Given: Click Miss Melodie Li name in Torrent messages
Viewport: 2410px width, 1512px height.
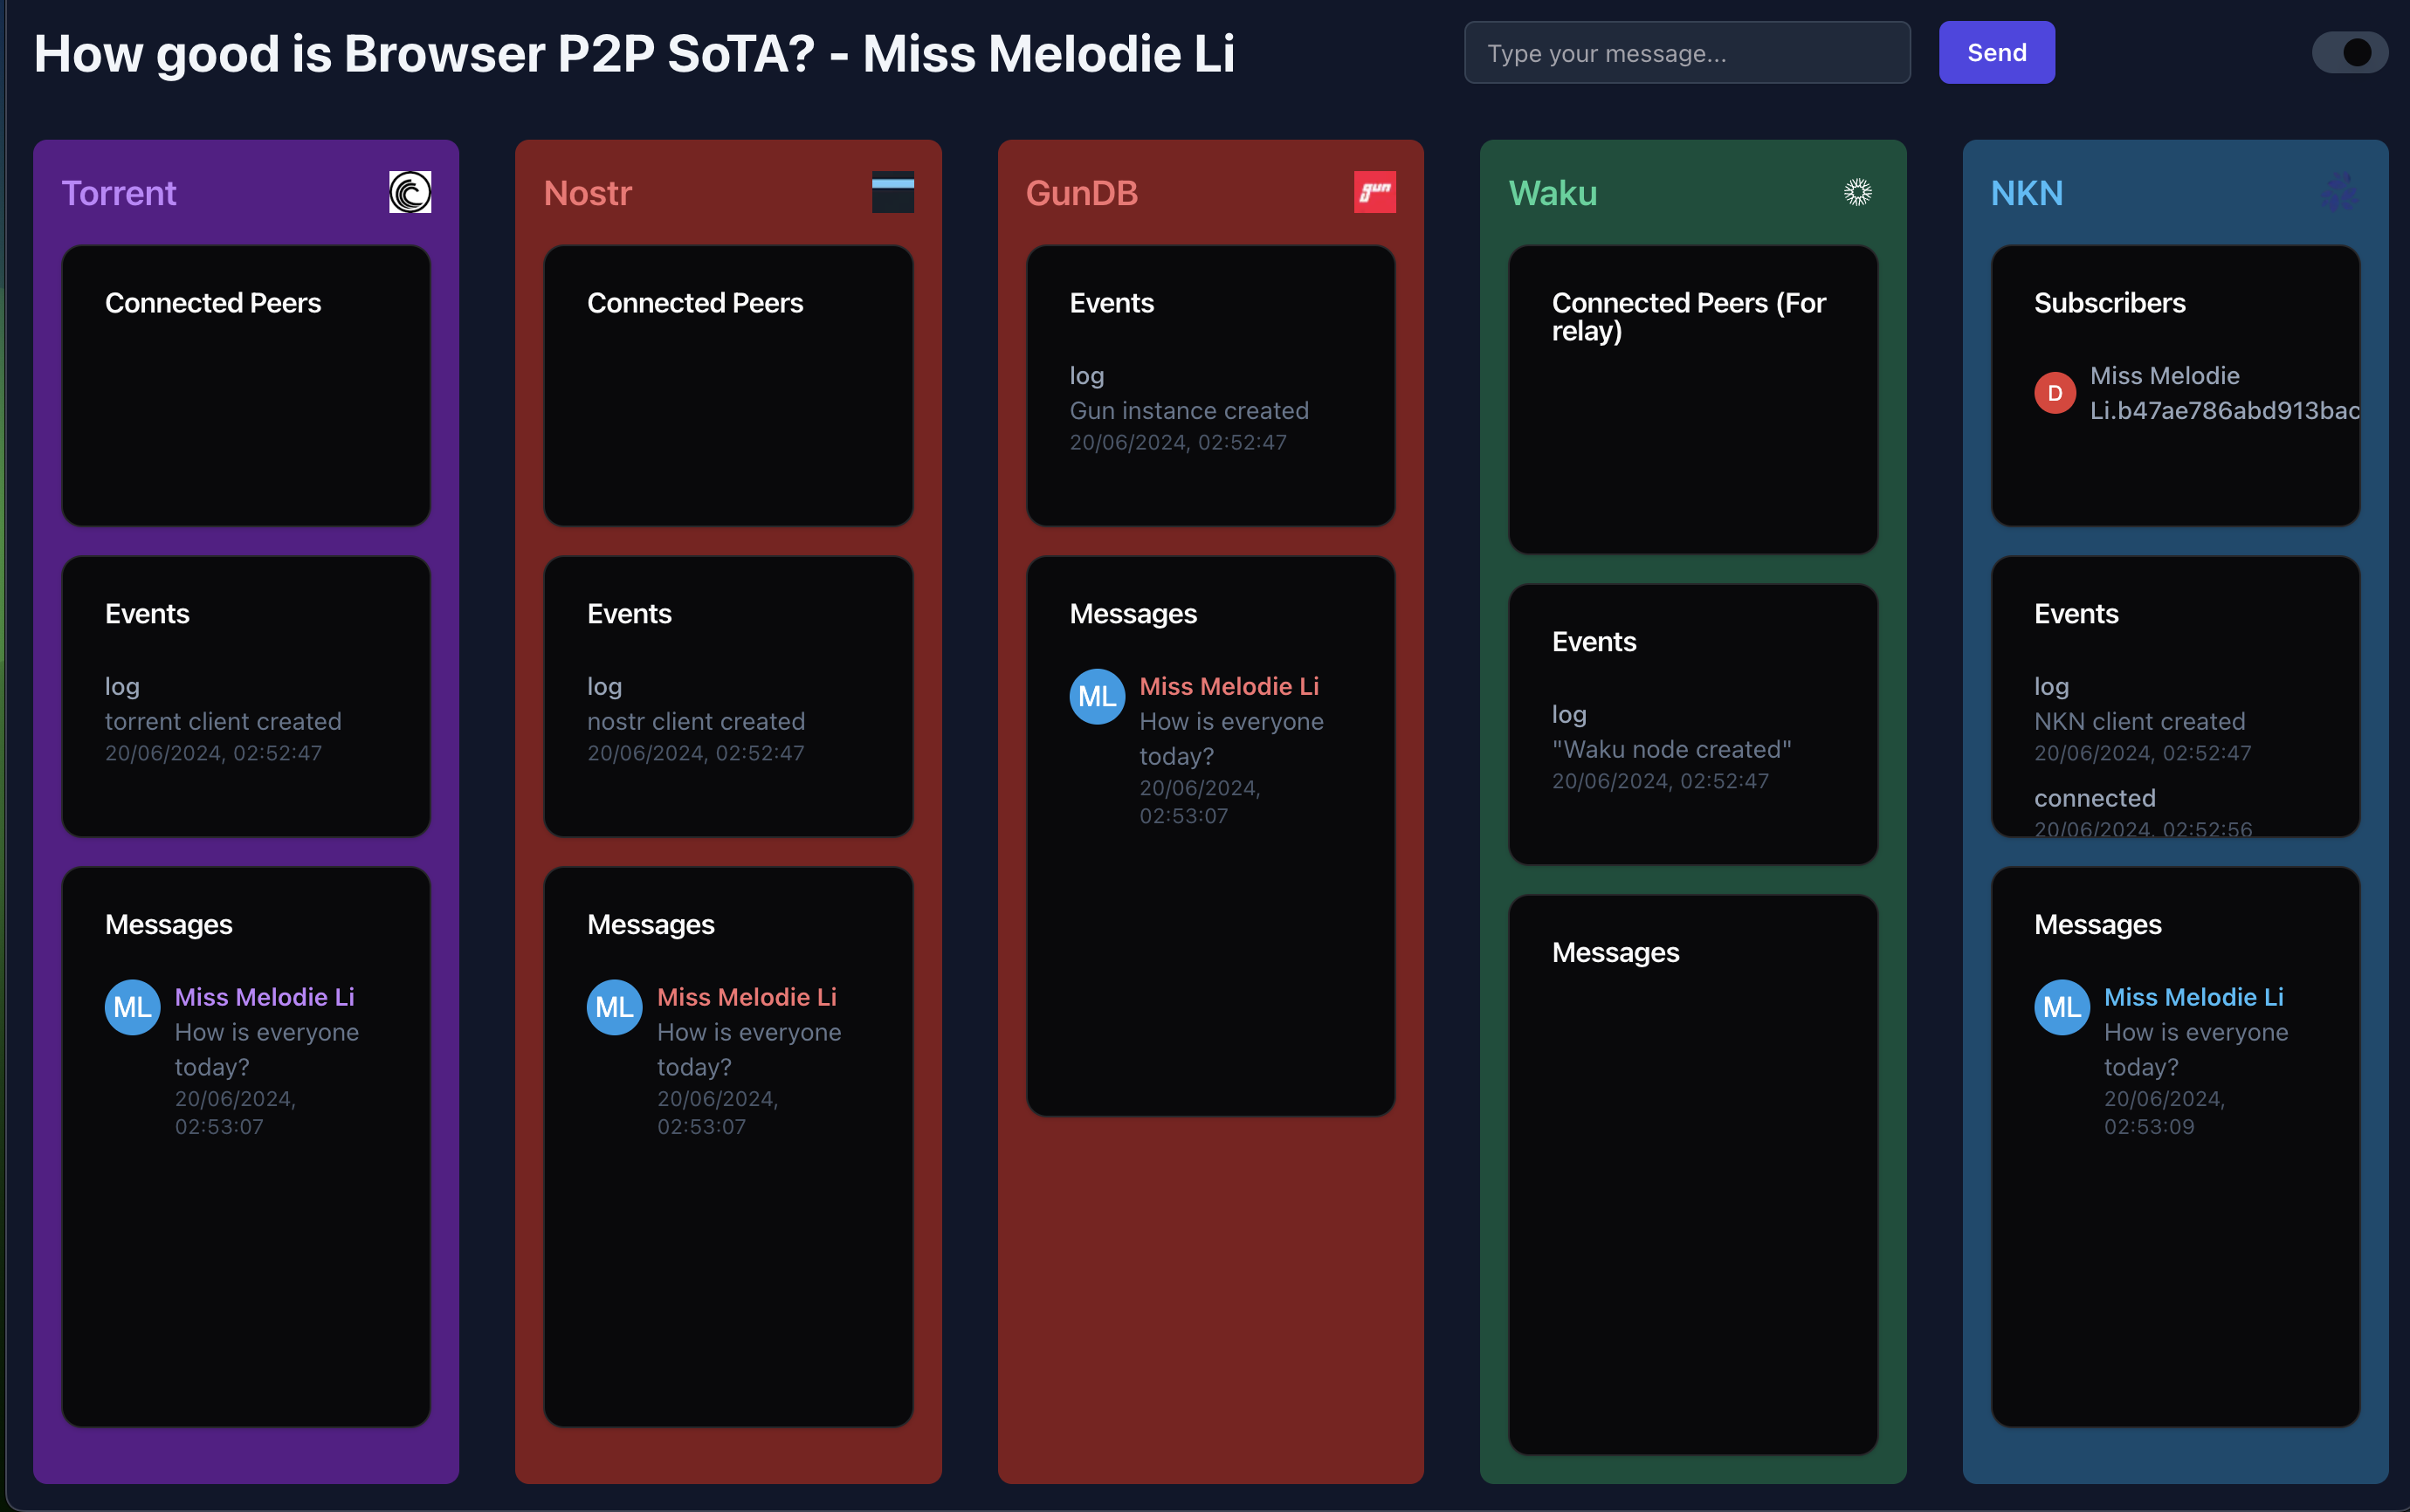Looking at the screenshot, I should [x=265, y=997].
